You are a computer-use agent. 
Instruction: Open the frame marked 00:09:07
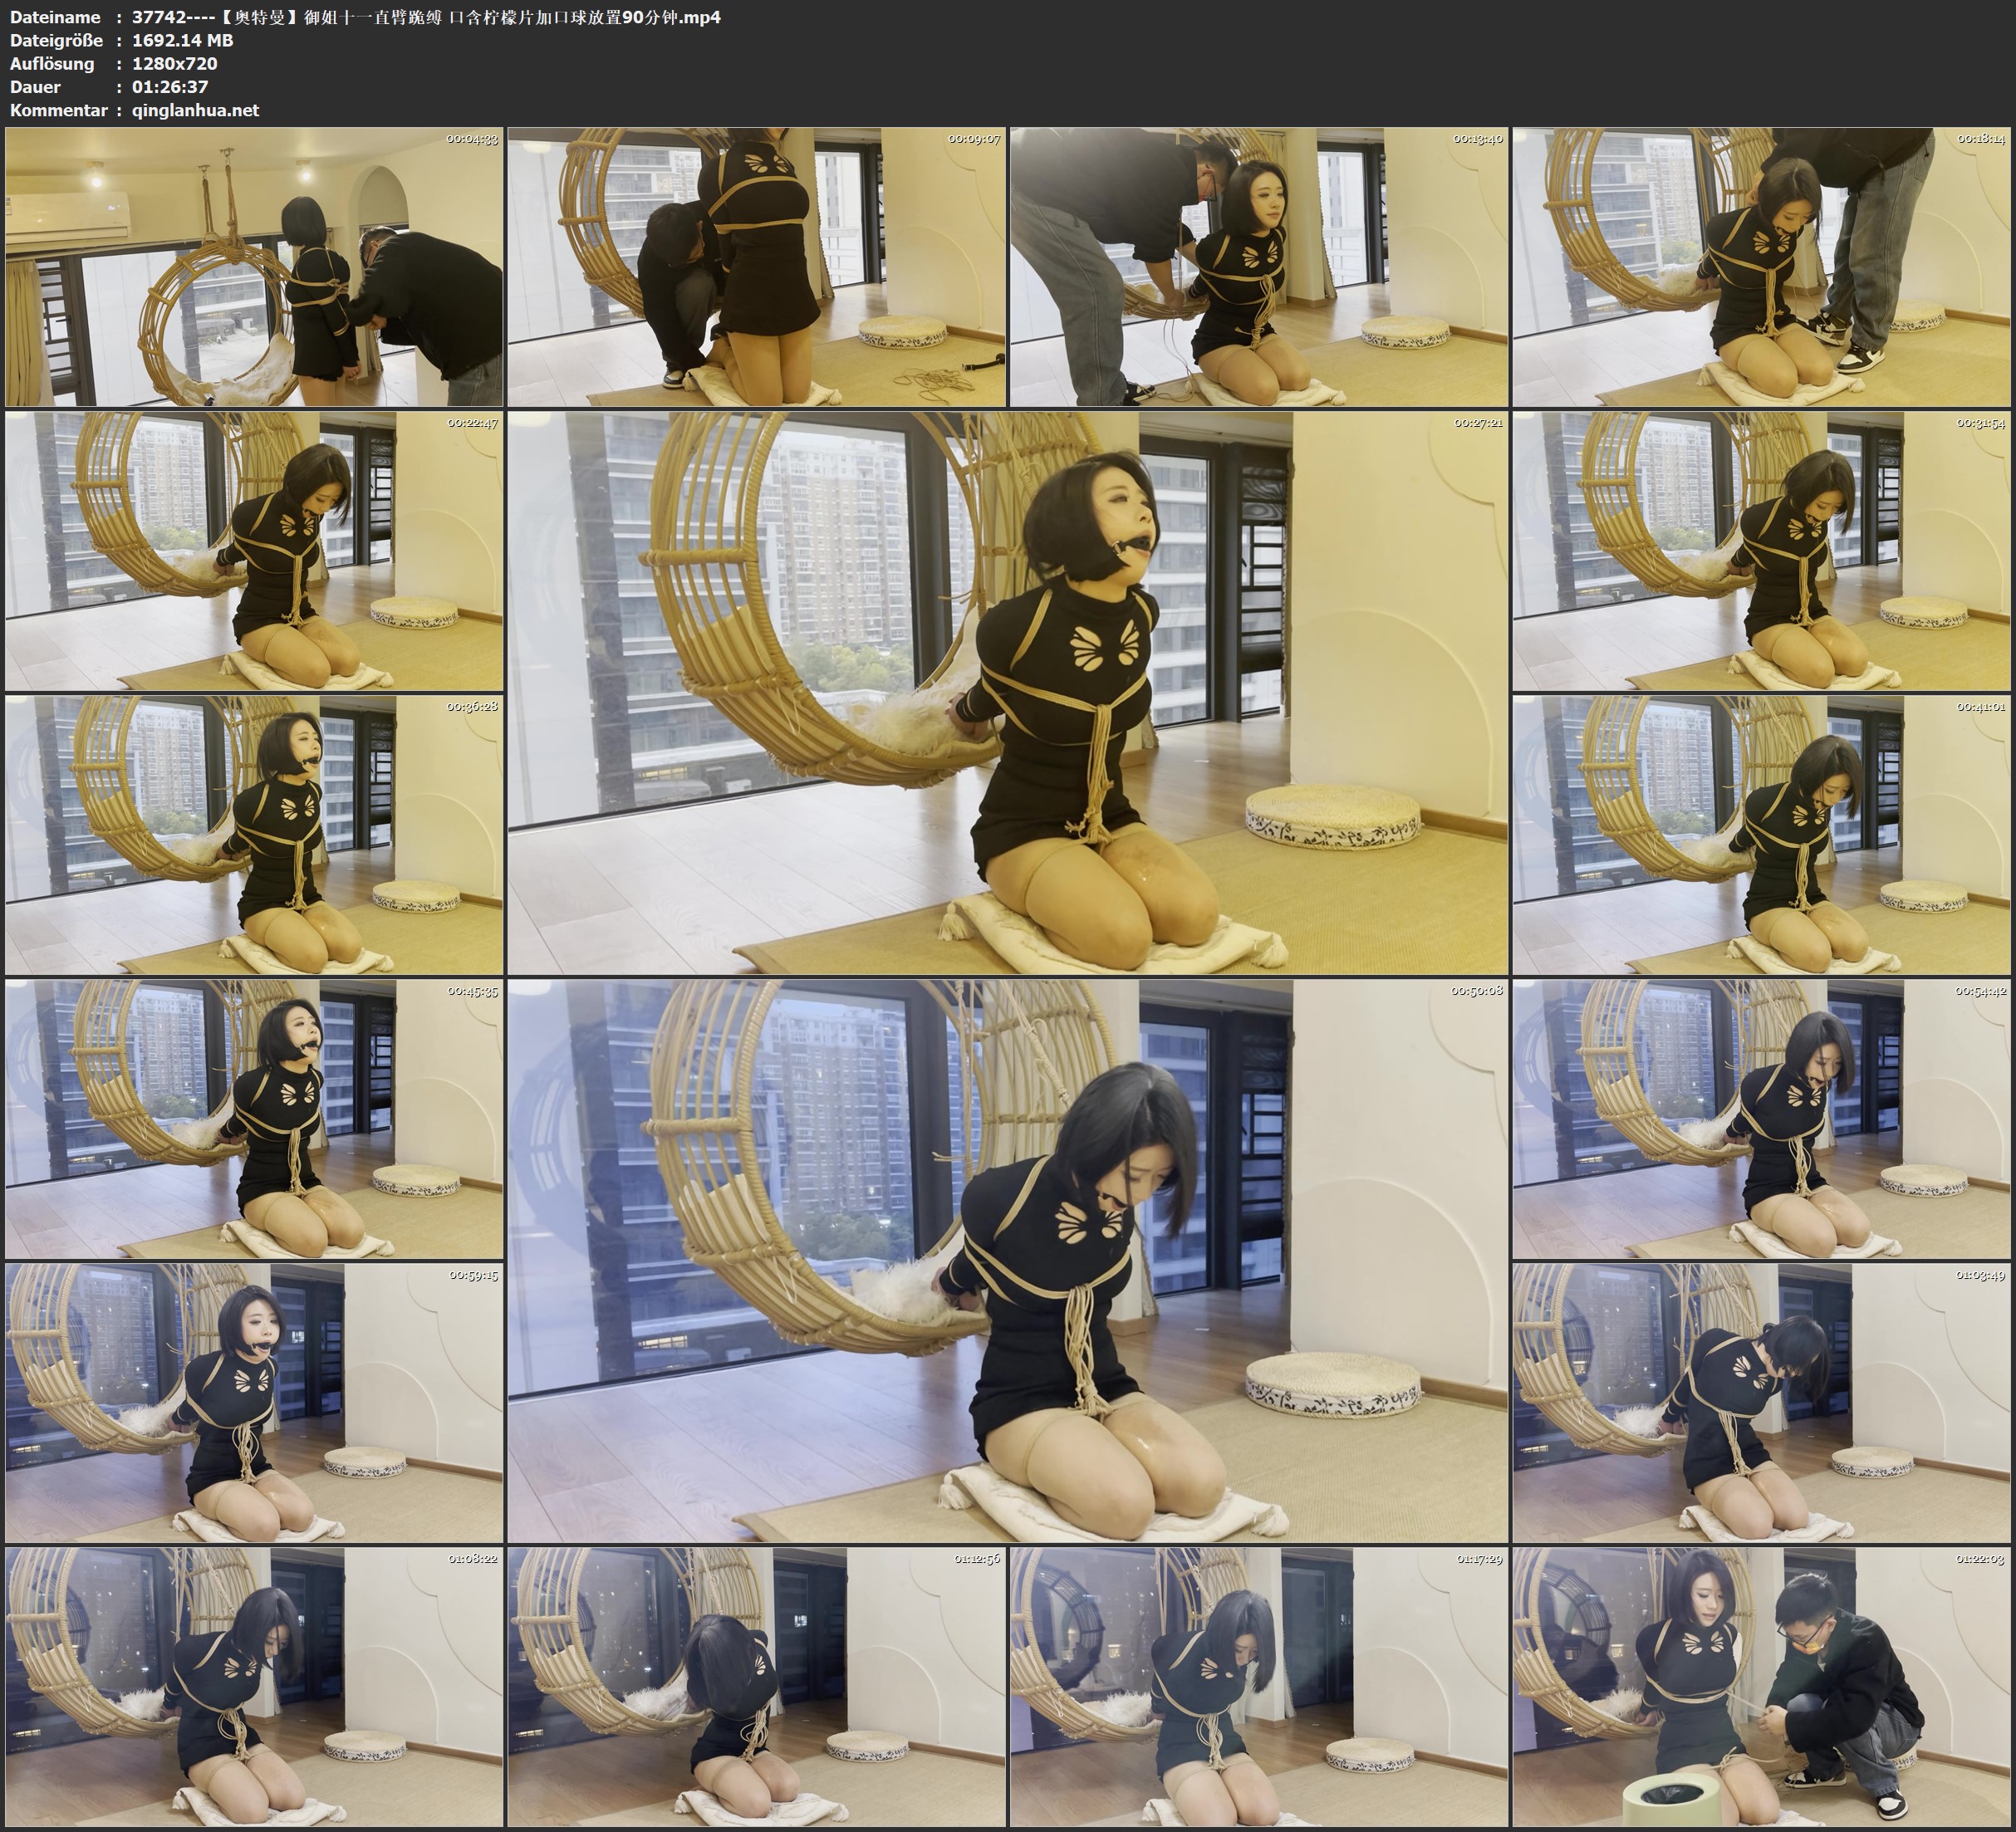click(756, 267)
